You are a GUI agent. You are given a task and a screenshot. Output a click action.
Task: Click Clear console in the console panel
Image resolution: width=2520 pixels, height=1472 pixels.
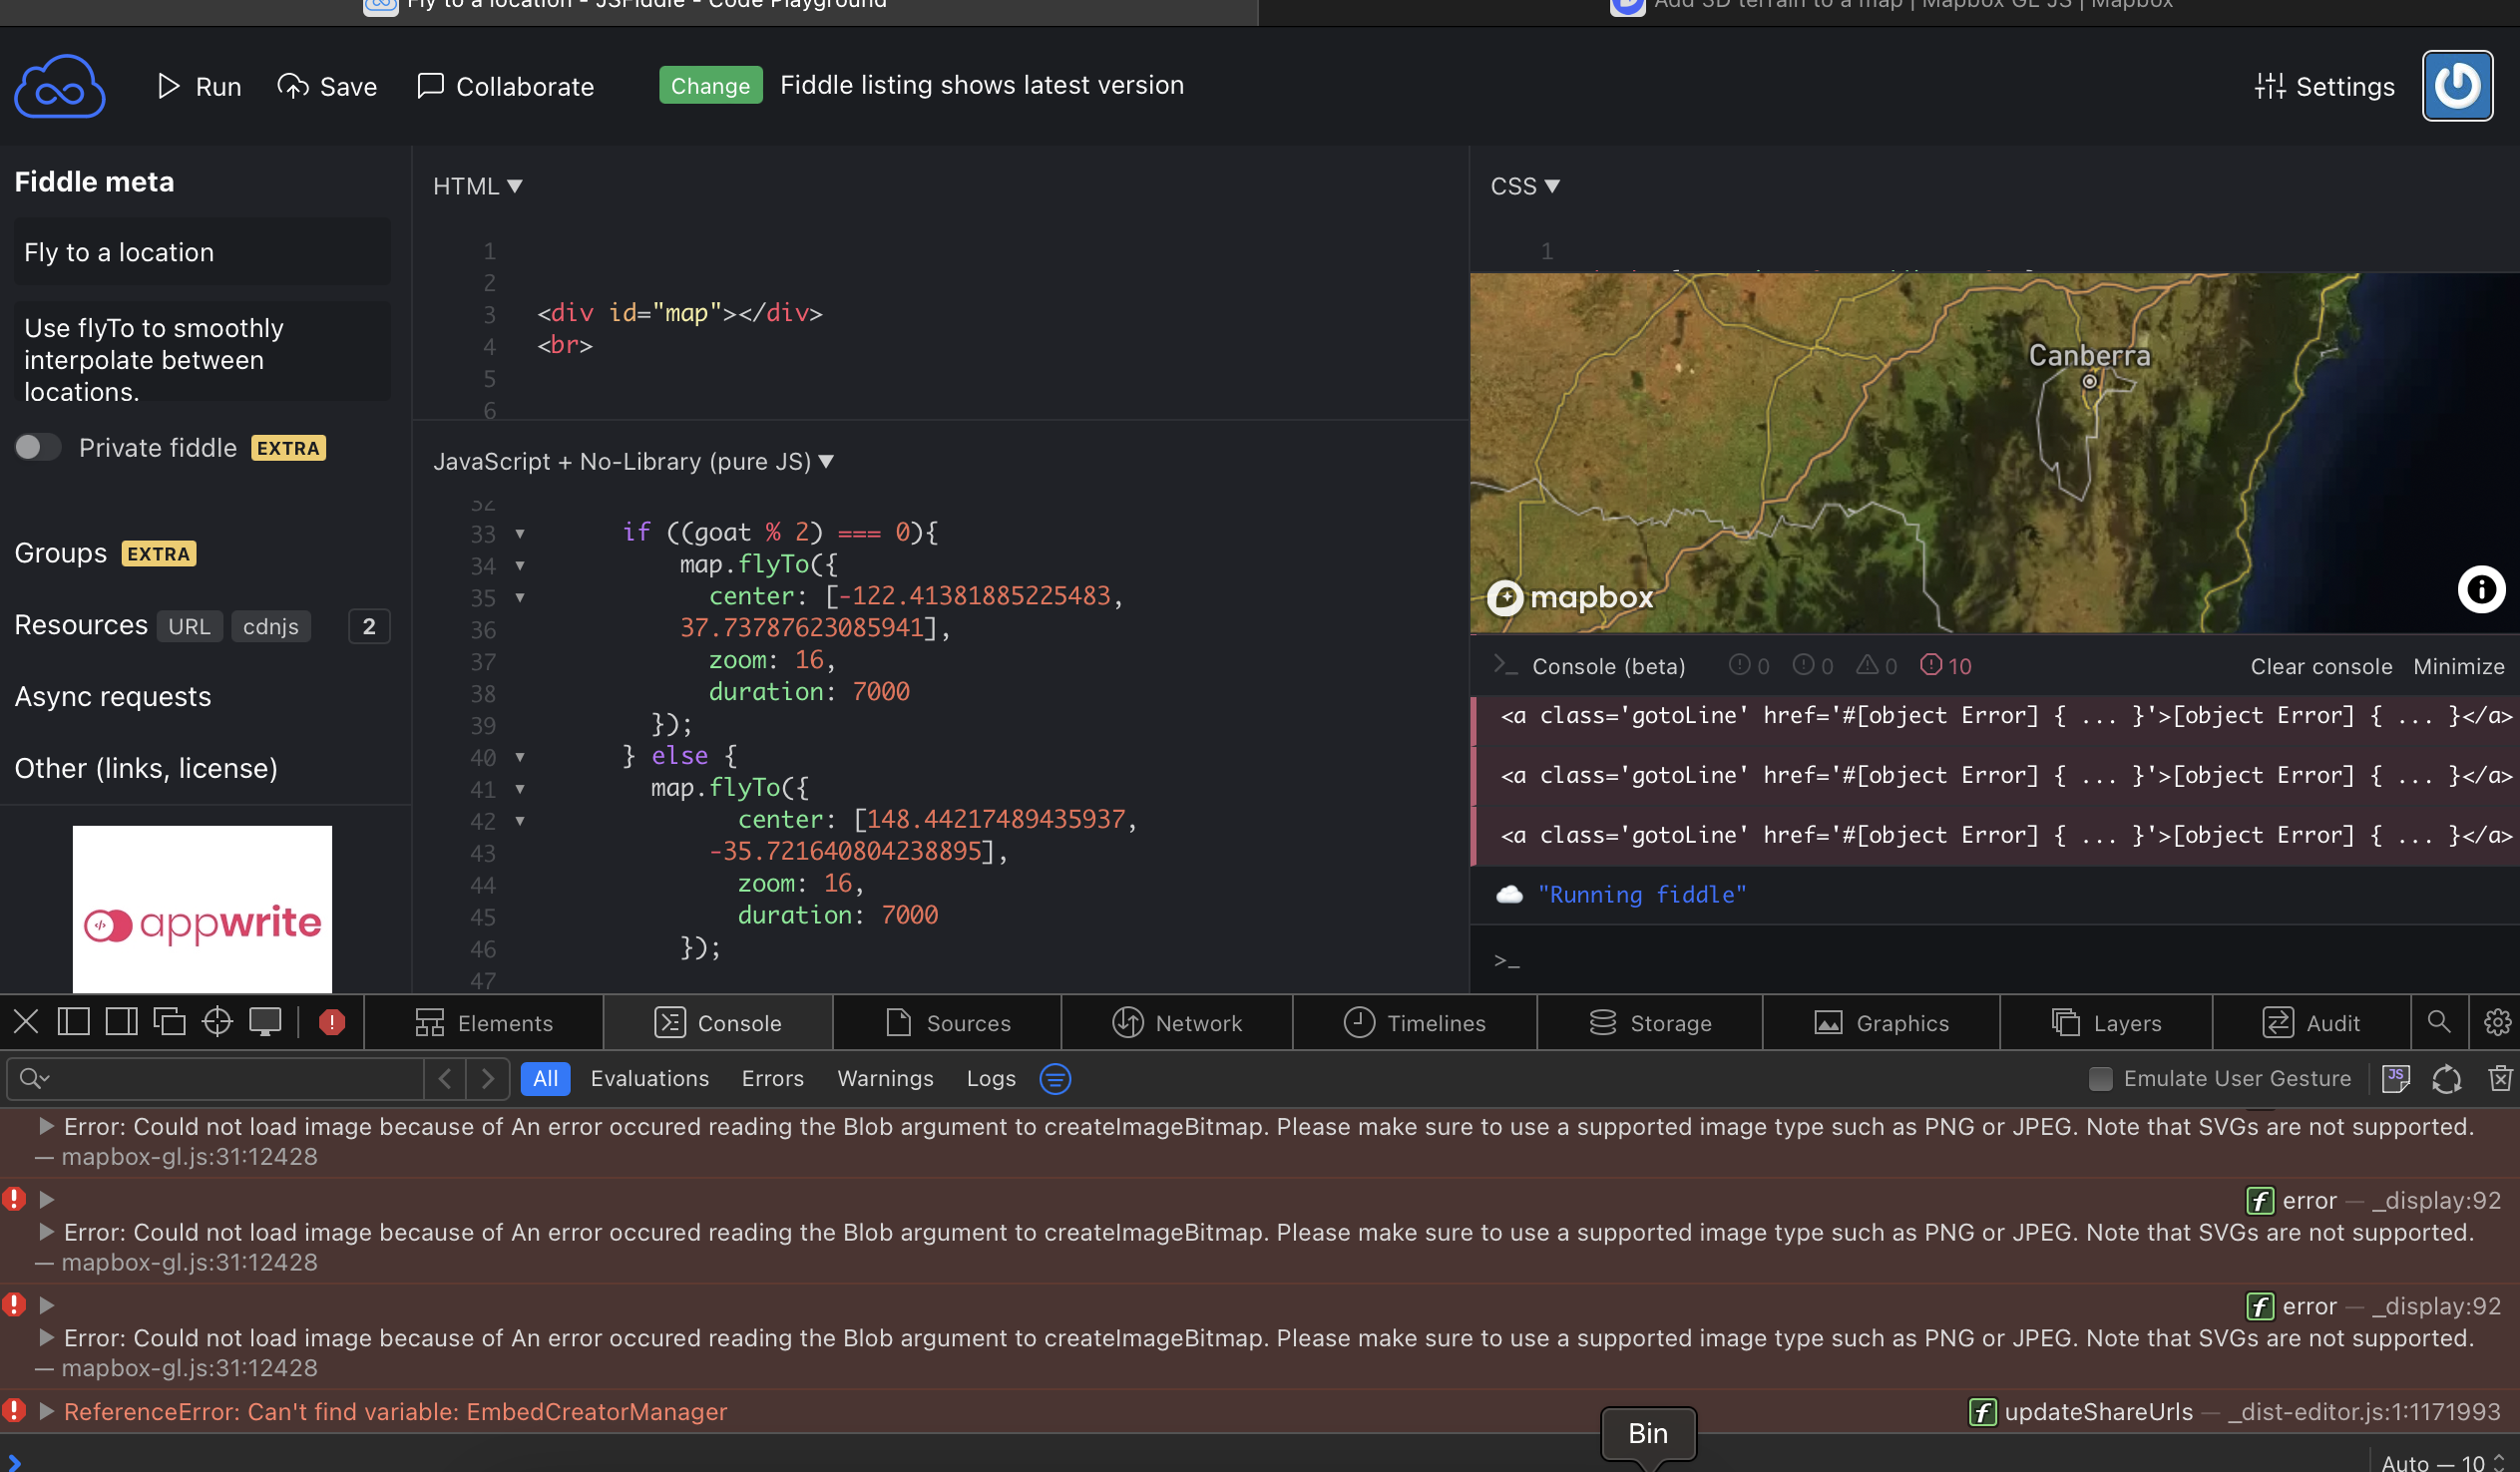click(2321, 666)
